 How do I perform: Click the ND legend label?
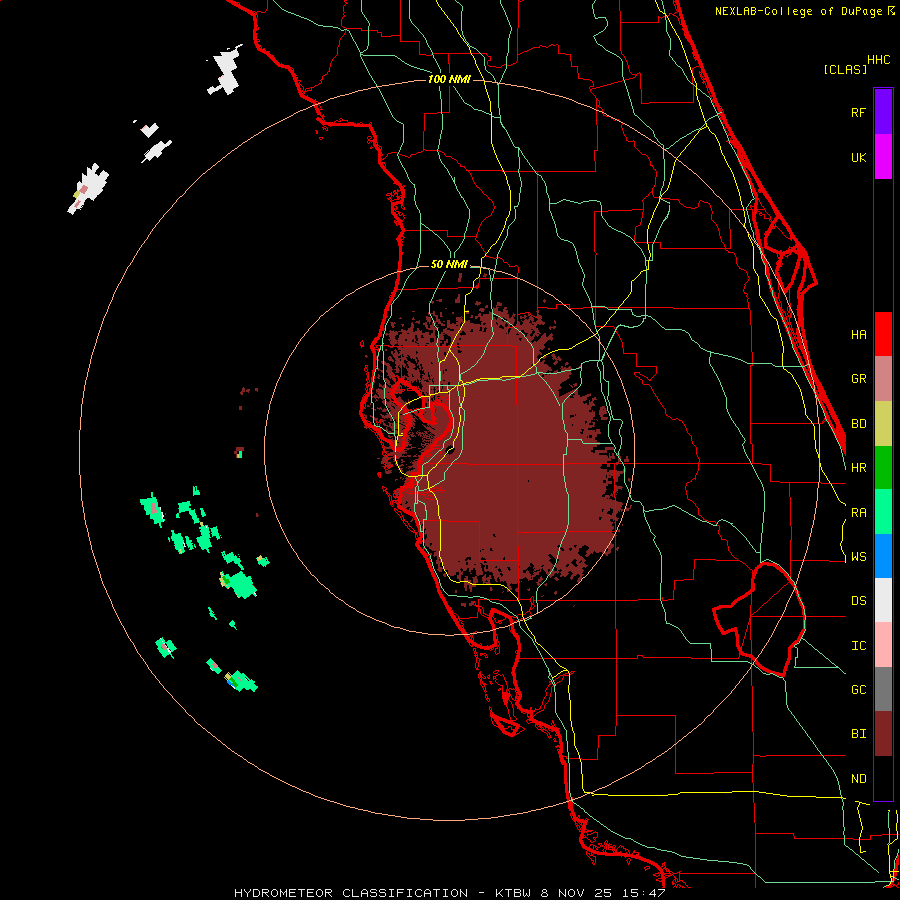click(x=858, y=779)
